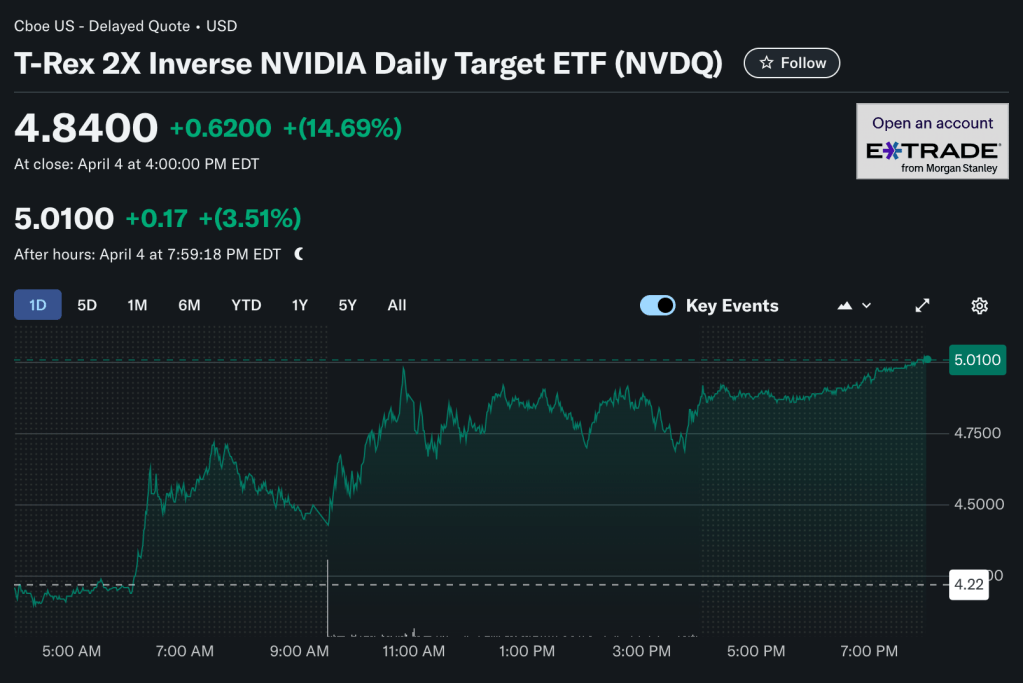Open the E*TRADE account advertisement
1023x683 pixels.
[x=932, y=141]
